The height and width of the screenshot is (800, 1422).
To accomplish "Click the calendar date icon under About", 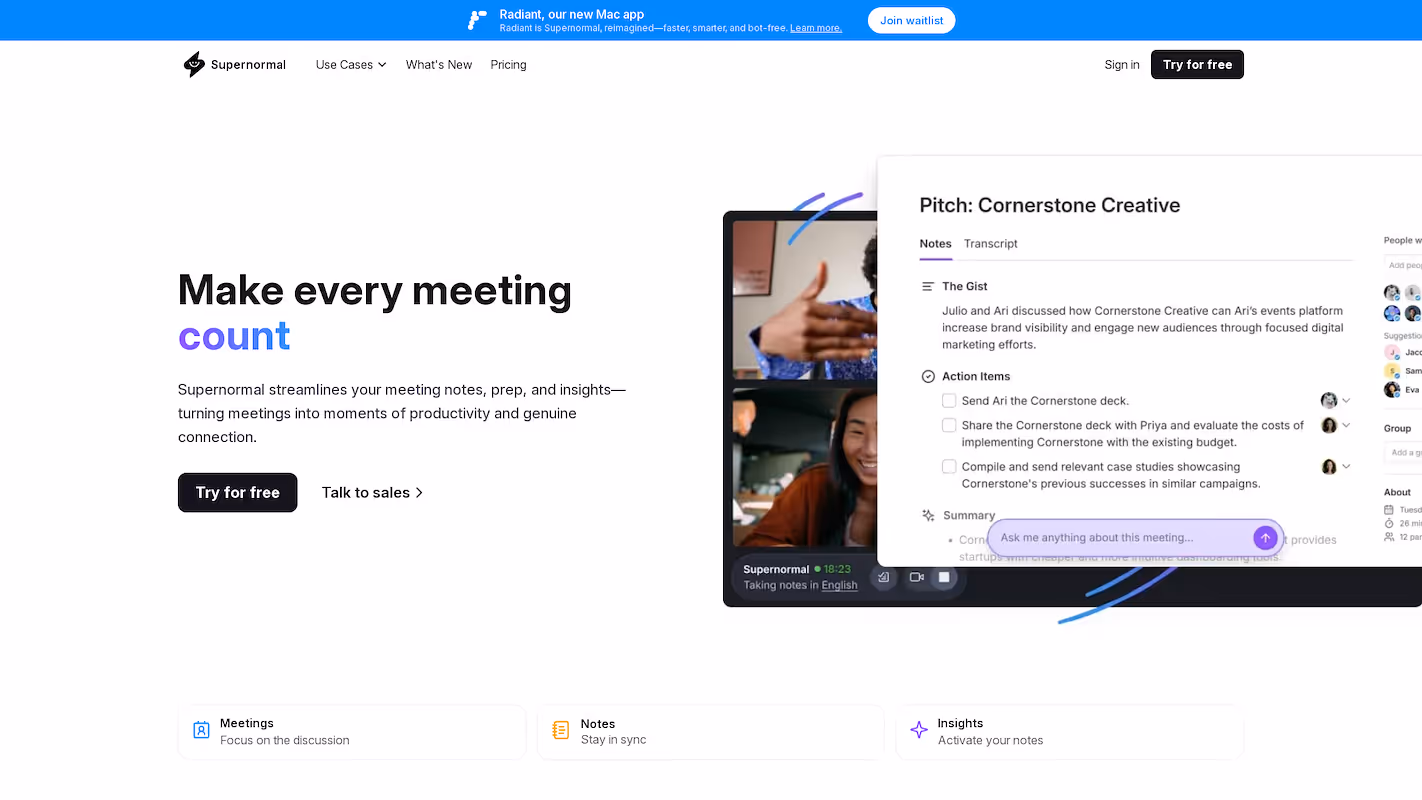I will click(1389, 509).
